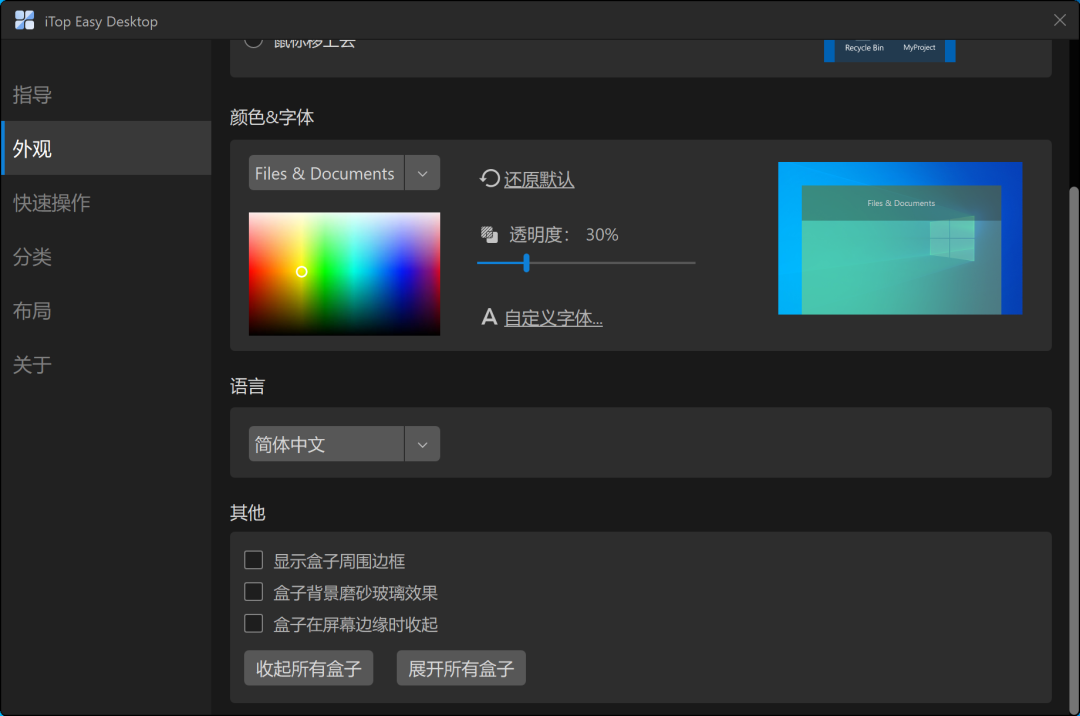Click the iTop Easy Desktop app logo

coord(24,21)
